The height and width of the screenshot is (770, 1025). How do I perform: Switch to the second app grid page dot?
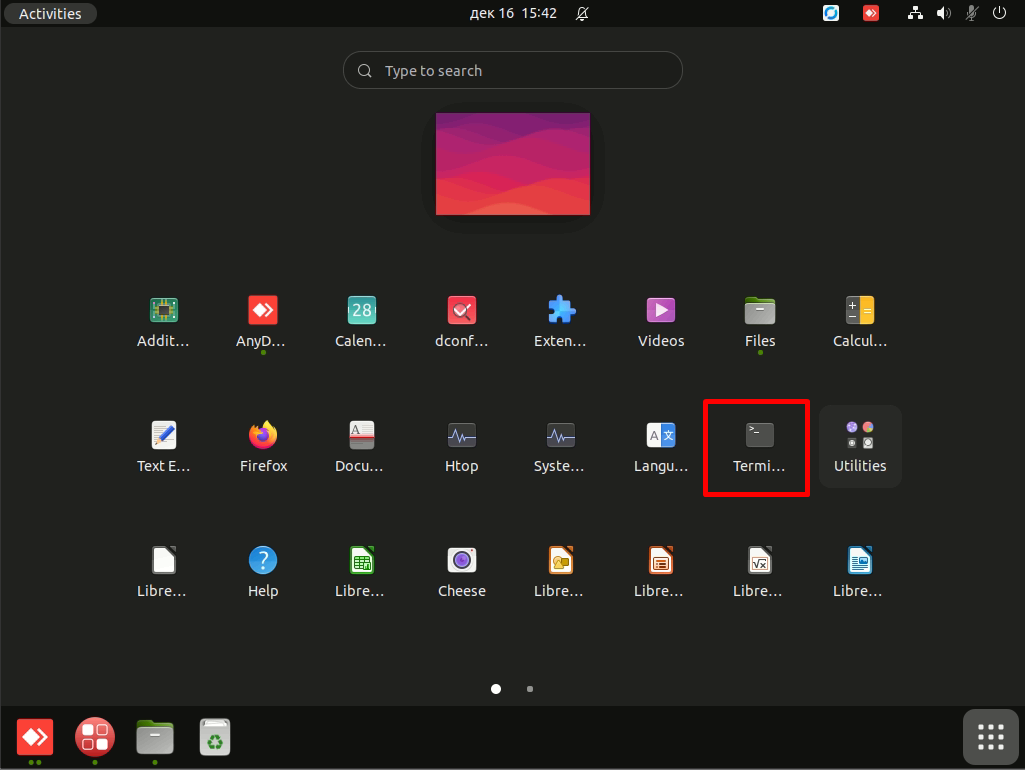530,689
